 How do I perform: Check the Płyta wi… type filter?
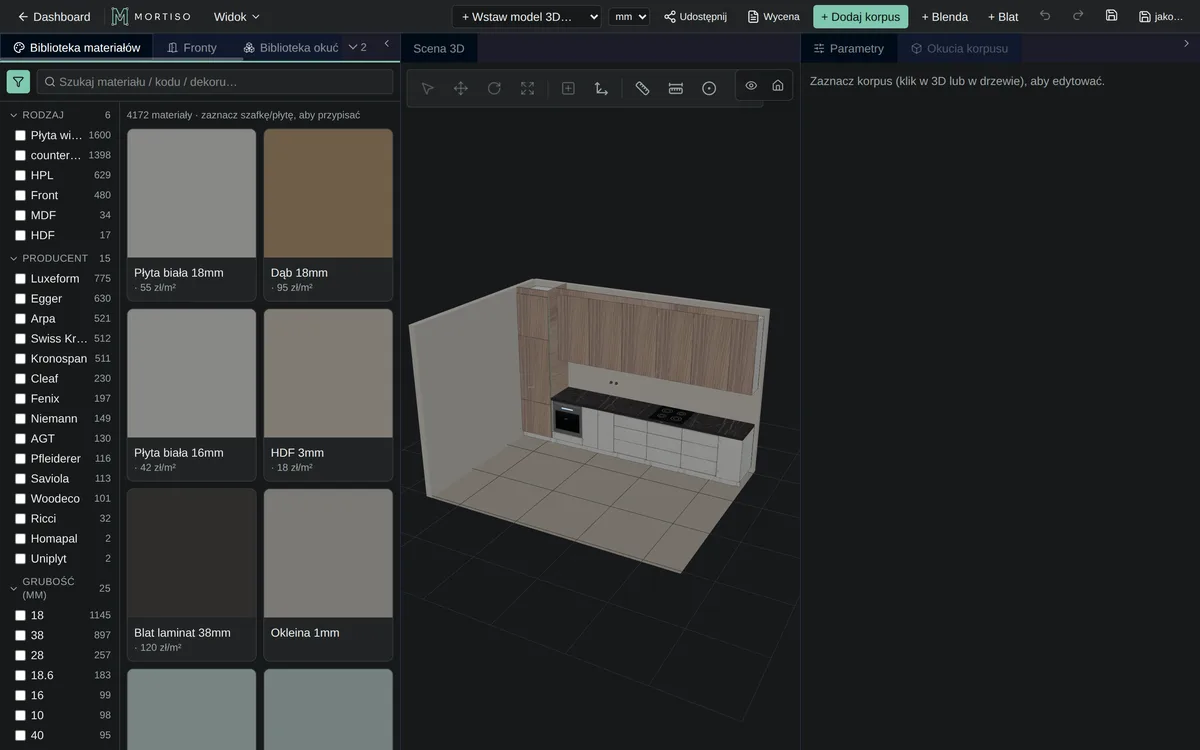20,135
